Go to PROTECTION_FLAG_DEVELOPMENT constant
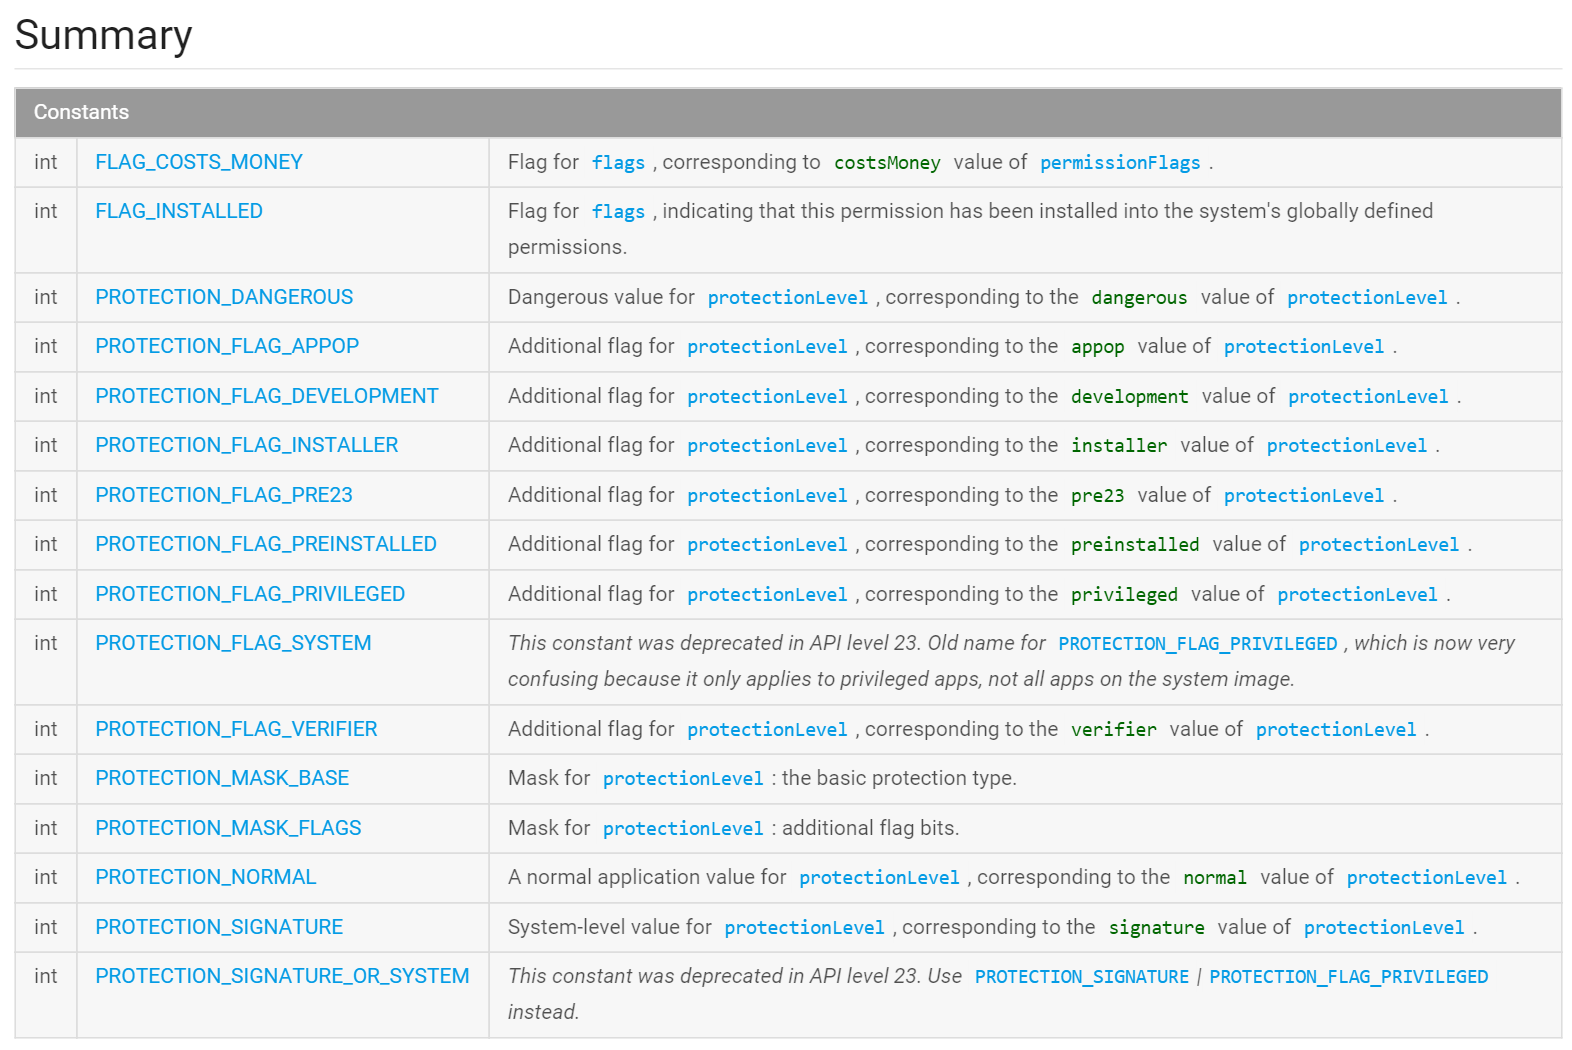1572x1050 pixels. [267, 396]
